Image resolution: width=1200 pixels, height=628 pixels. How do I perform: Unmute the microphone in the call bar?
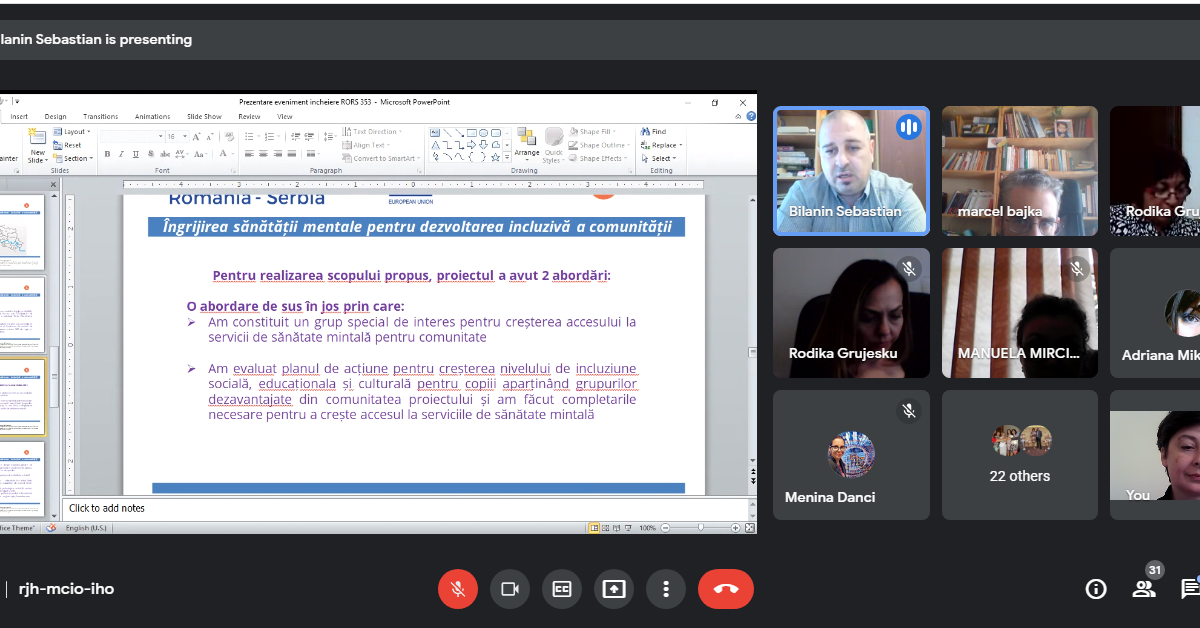(458, 589)
